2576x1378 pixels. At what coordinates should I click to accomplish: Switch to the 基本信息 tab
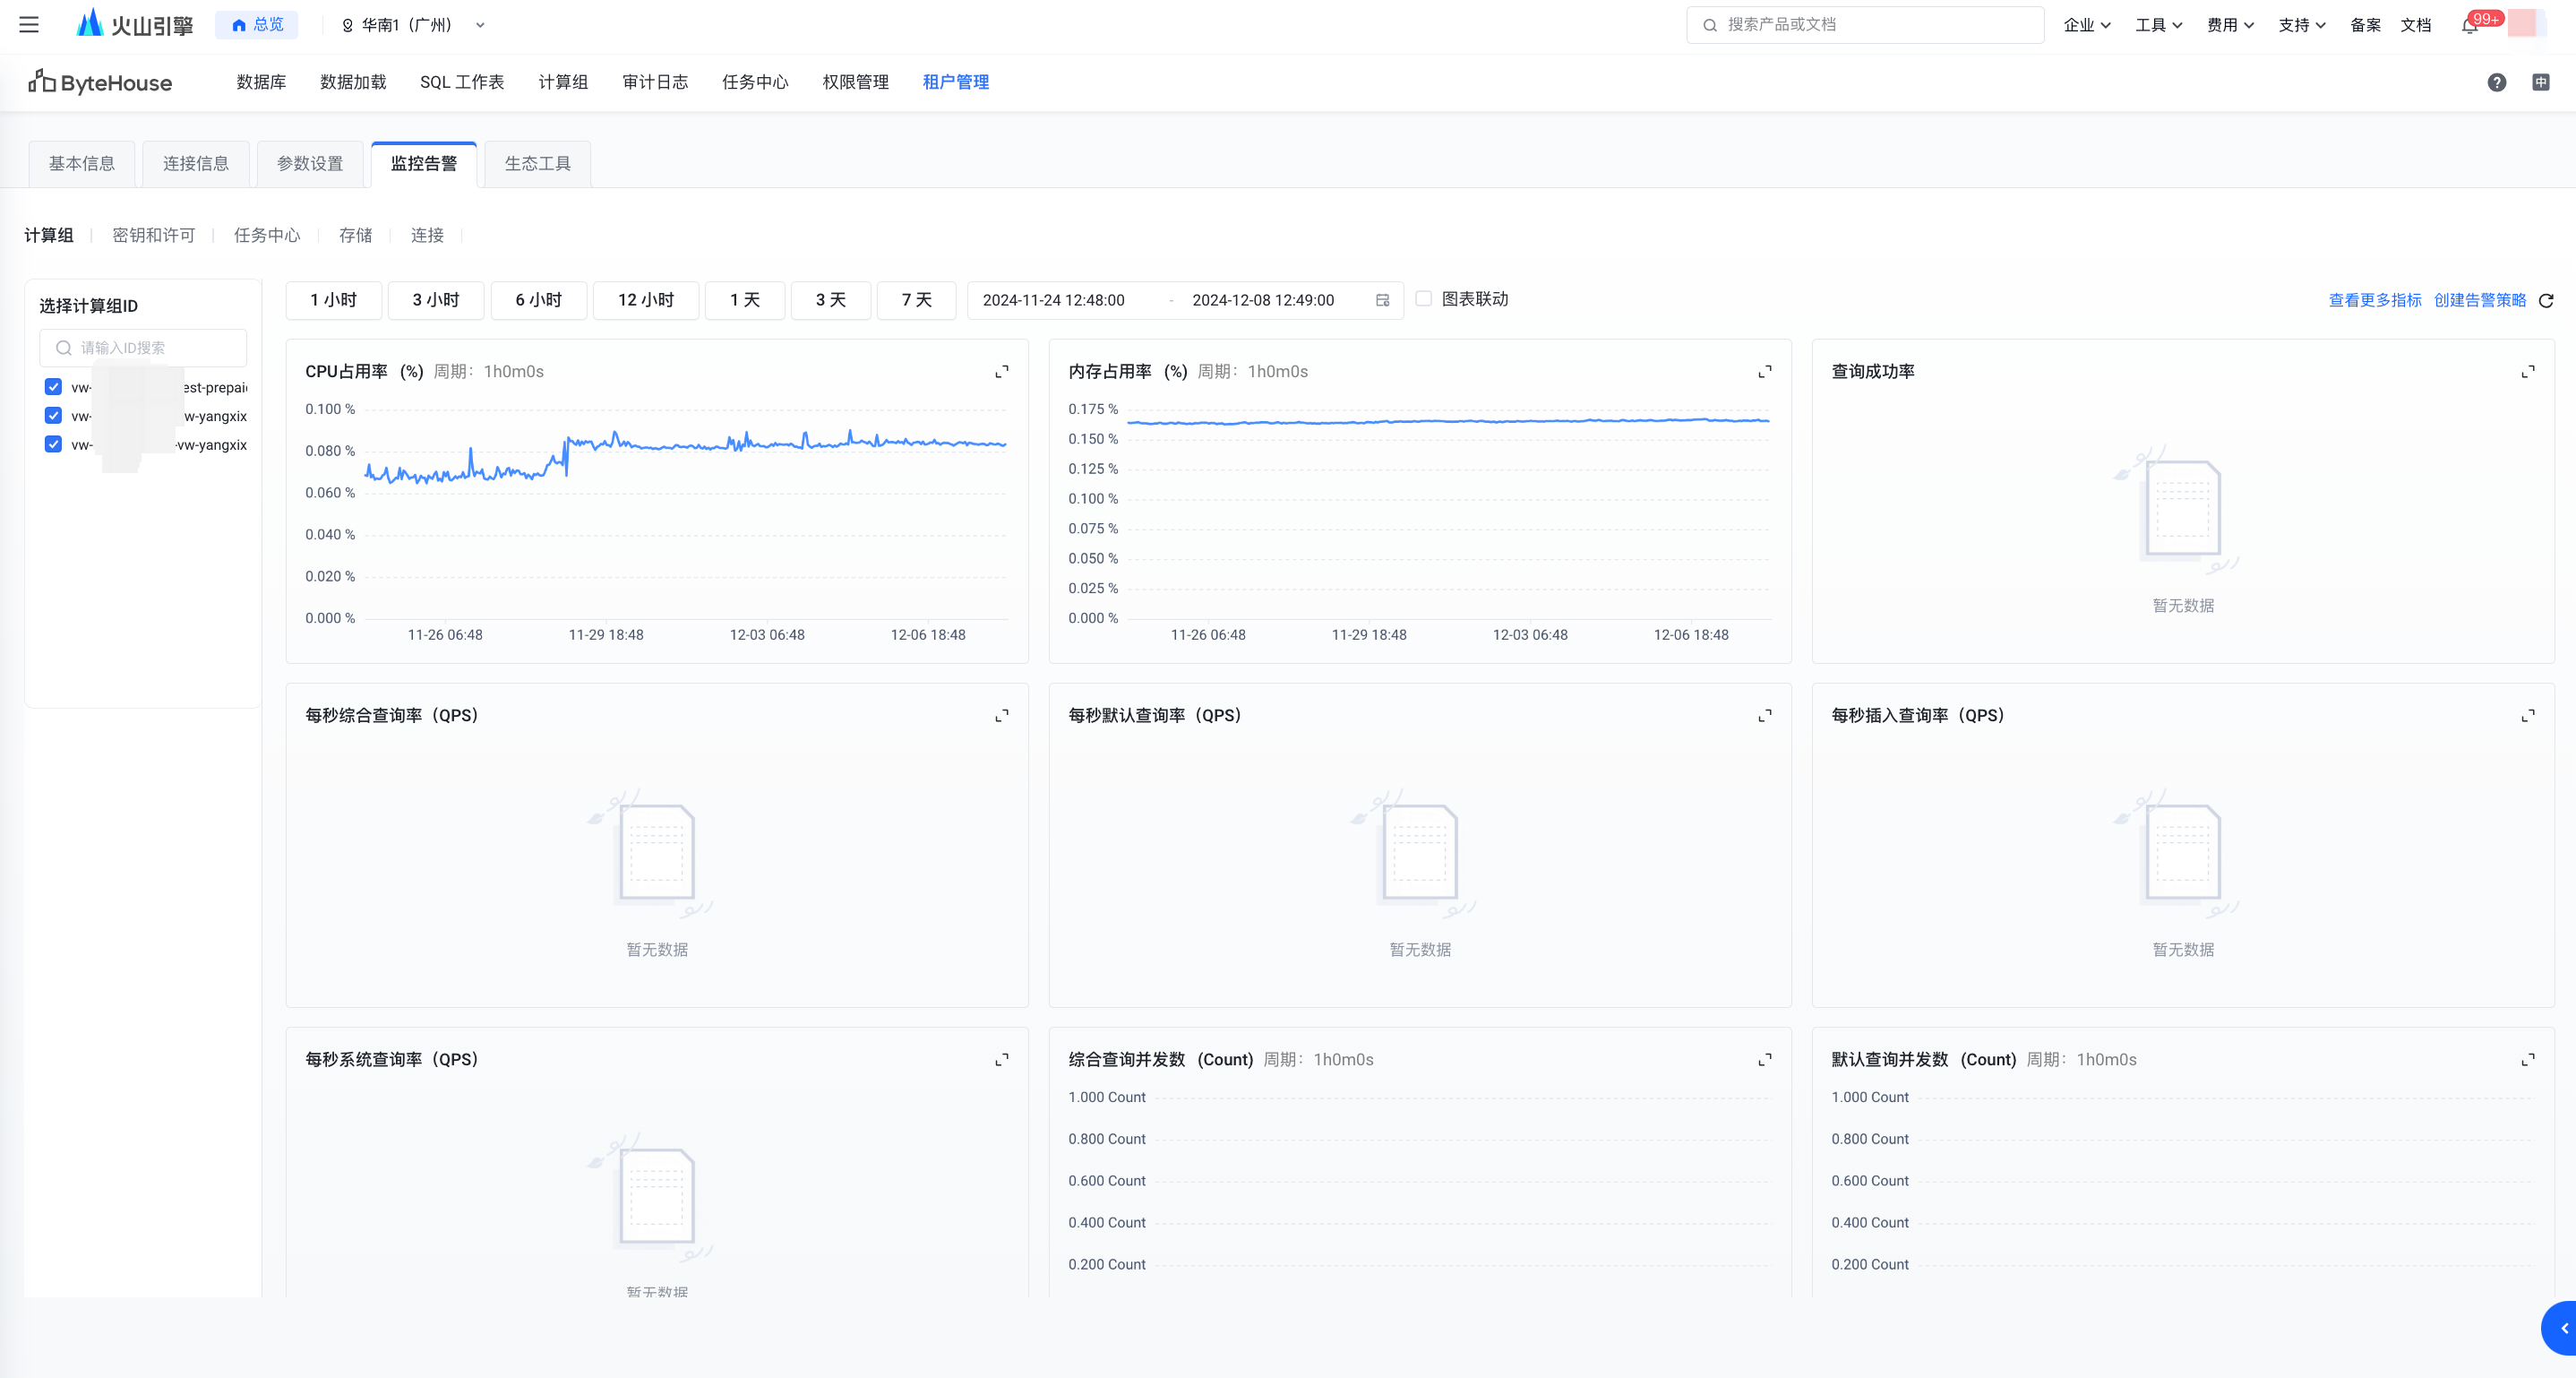(x=82, y=164)
